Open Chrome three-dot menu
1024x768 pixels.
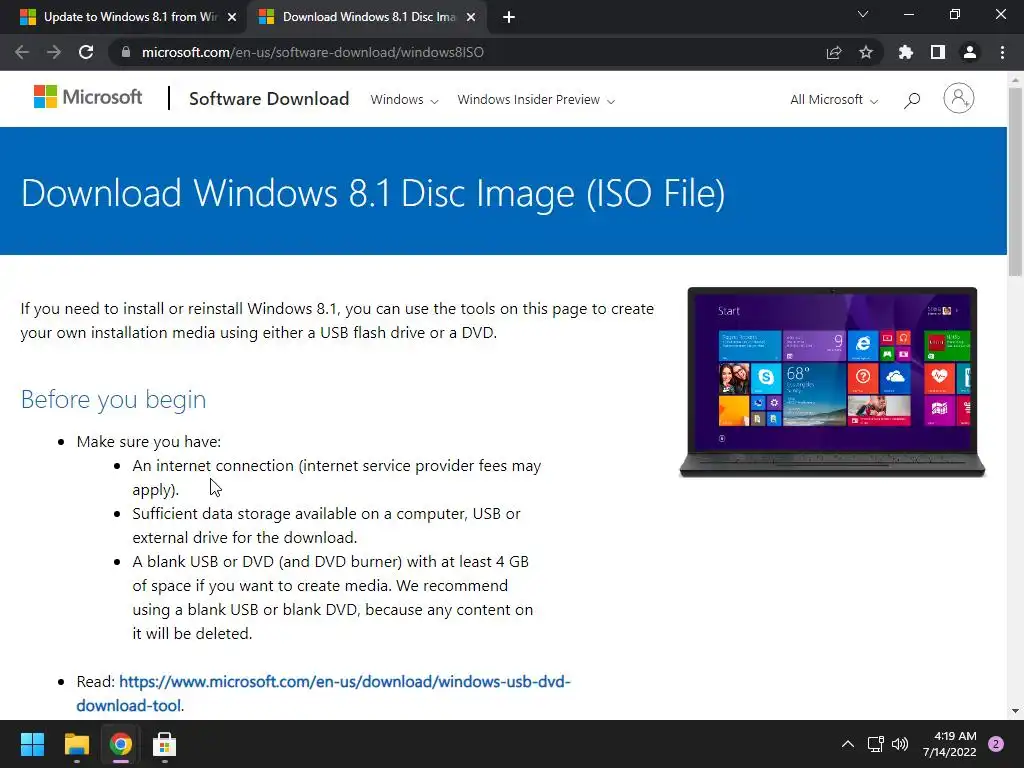coord(1002,52)
